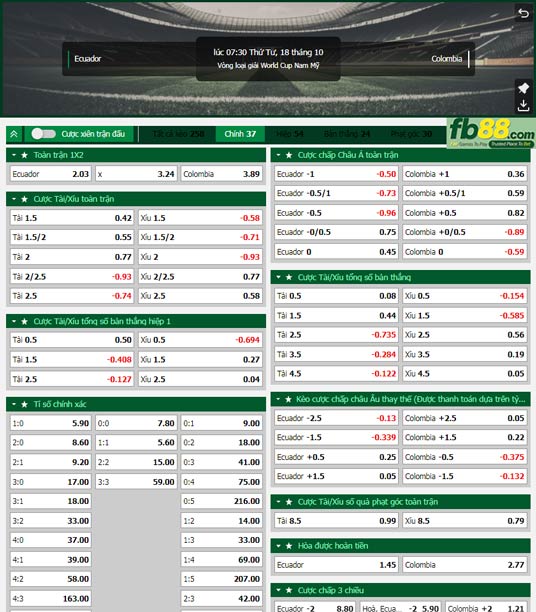This screenshot has height=612, width=536.
Task: Star the Tỉ số chính xác market
Action: pos(25,404)
